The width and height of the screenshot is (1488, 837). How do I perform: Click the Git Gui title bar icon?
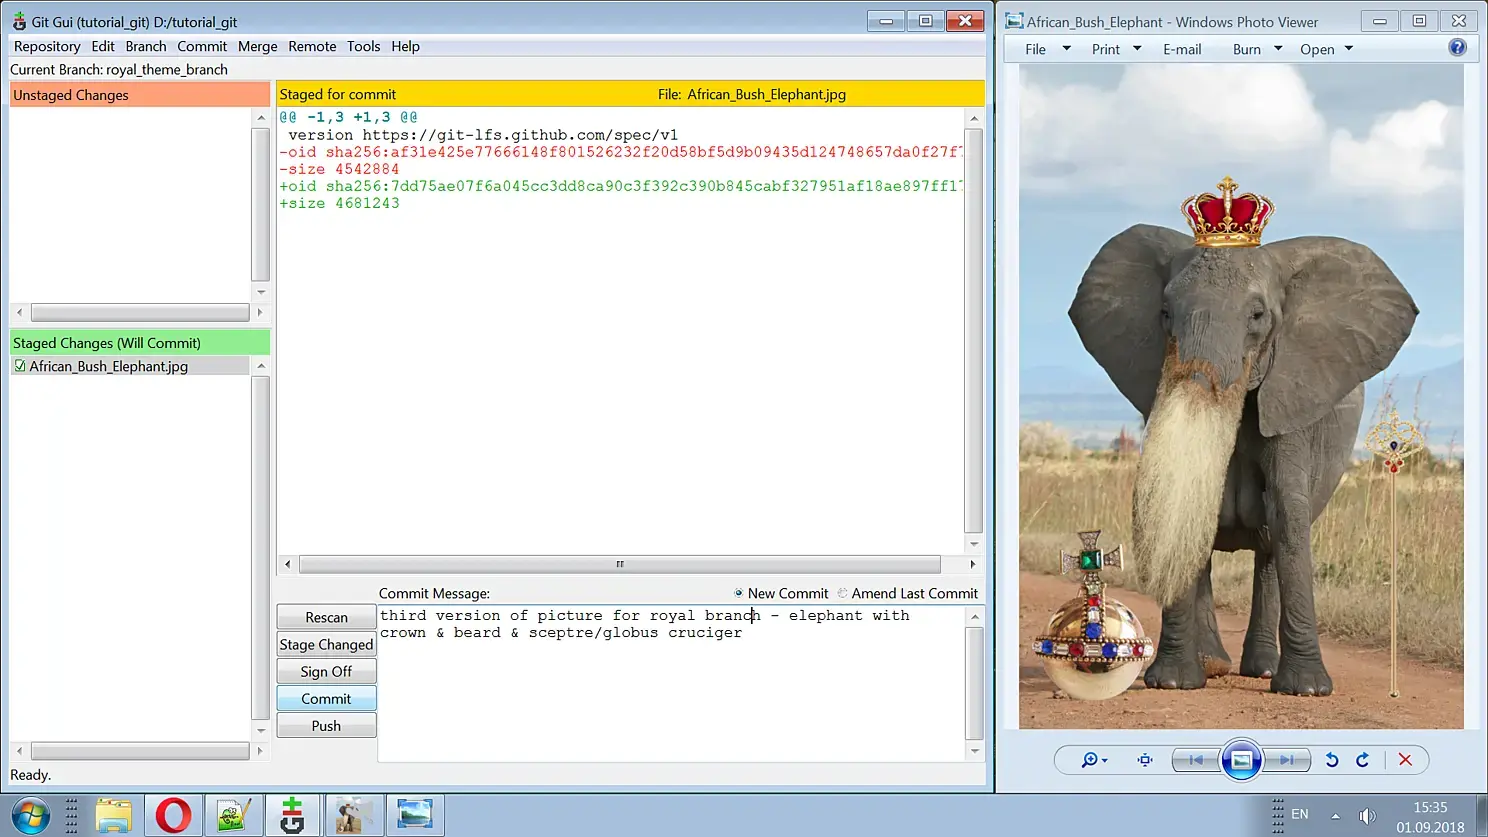(19, 21)
